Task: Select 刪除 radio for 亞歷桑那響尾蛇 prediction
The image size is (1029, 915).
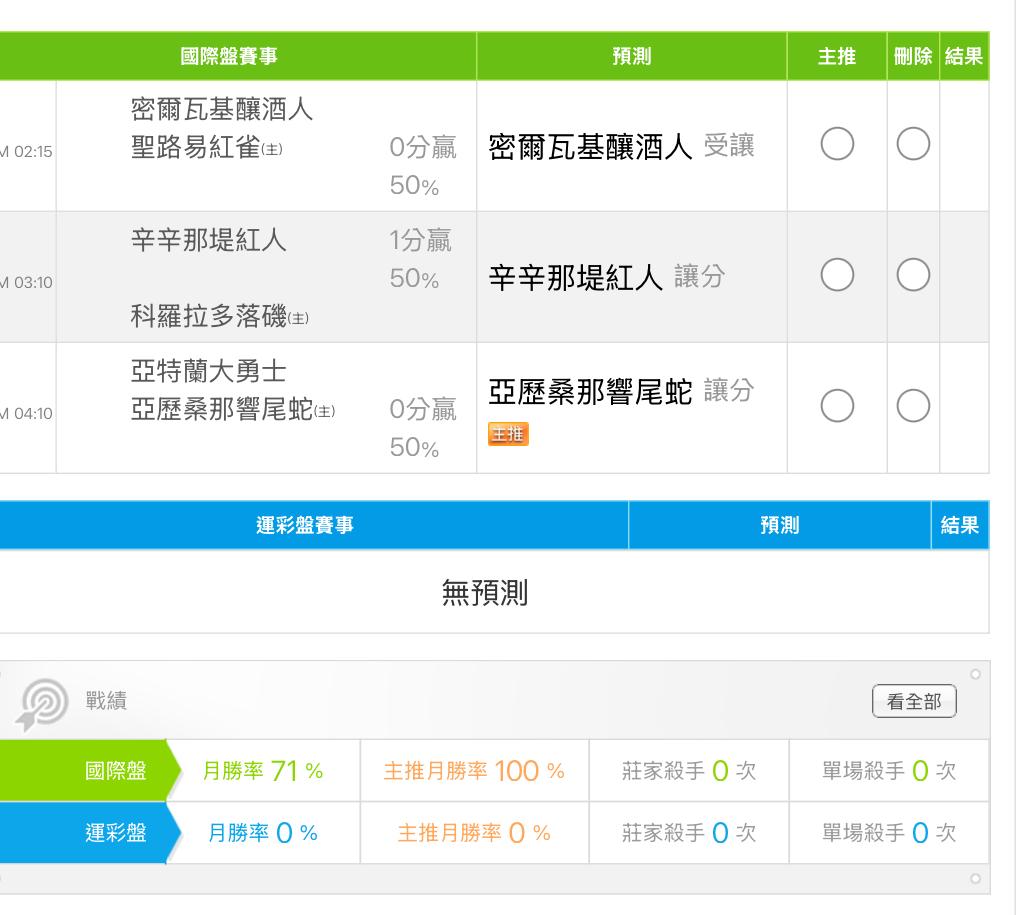Action: point(913,406)
